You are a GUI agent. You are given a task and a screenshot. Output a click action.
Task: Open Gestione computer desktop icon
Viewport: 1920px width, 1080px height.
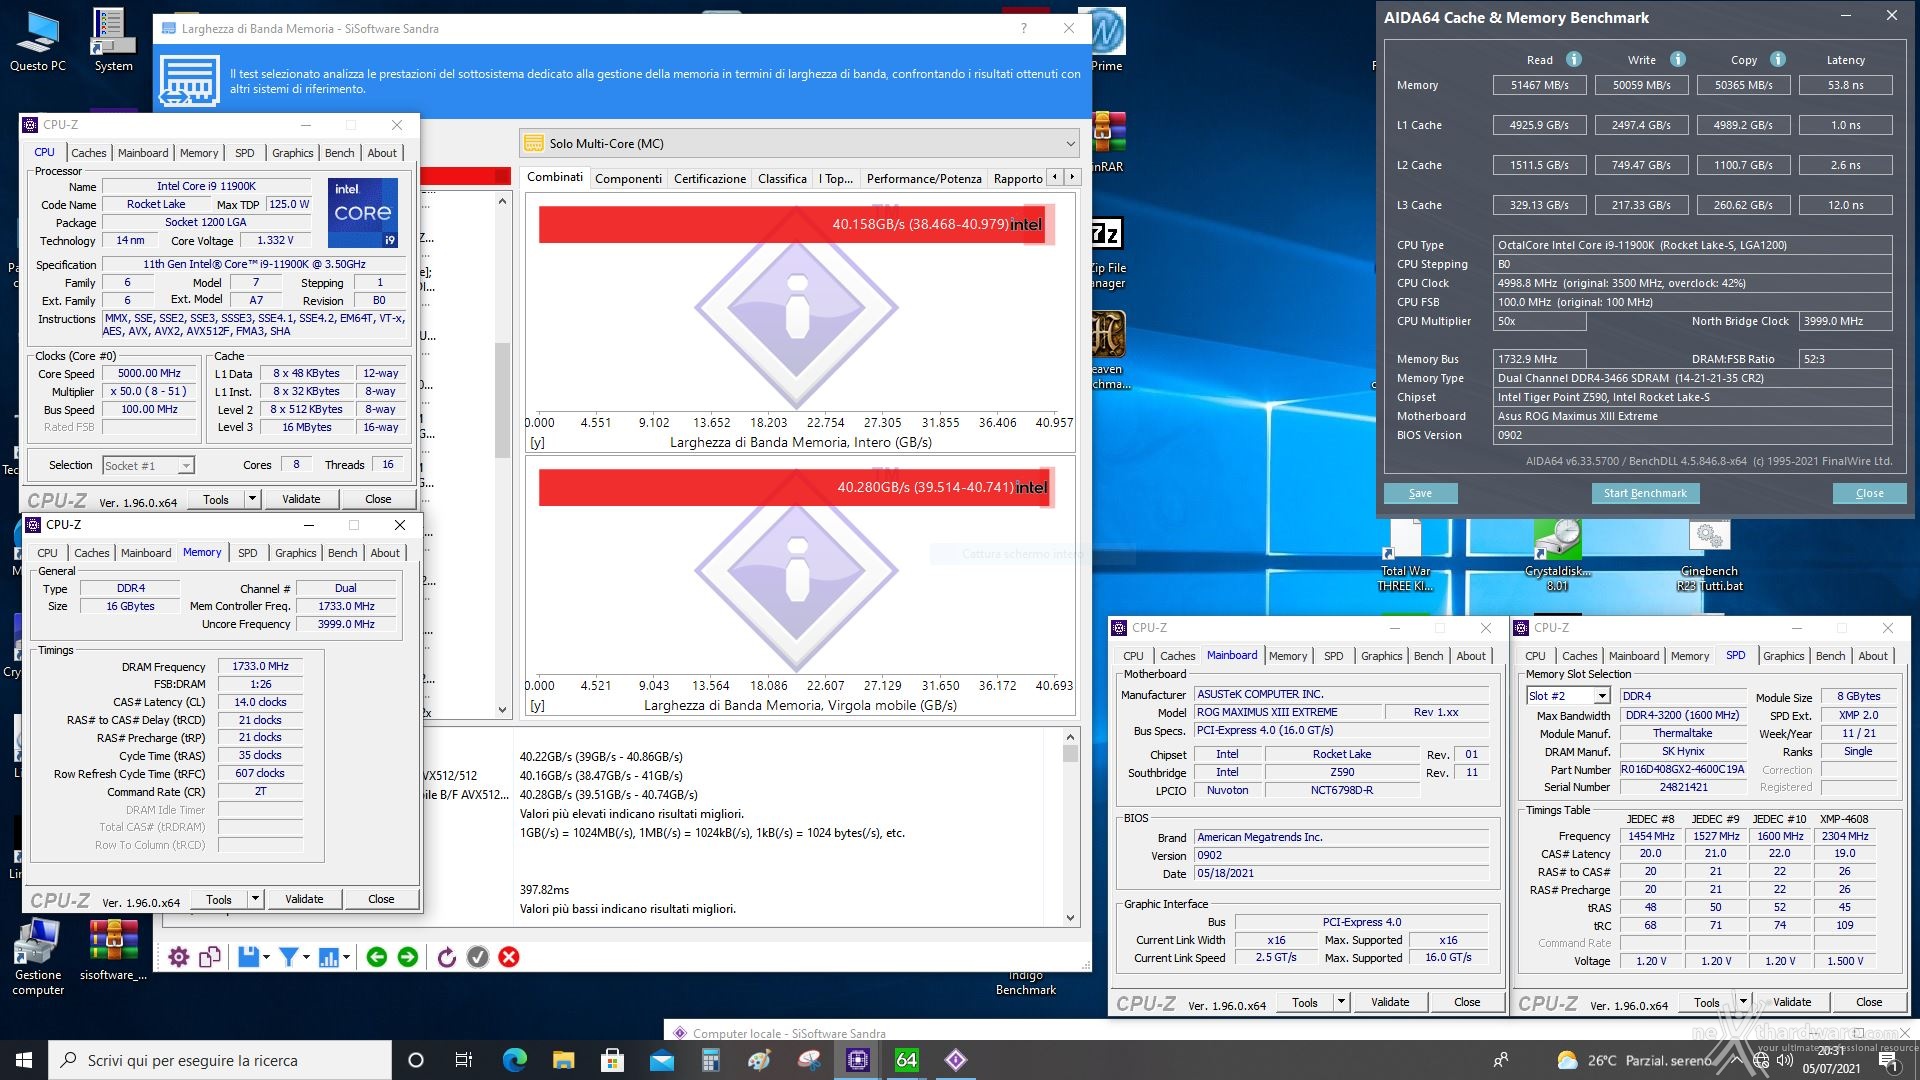pos(38,958)
